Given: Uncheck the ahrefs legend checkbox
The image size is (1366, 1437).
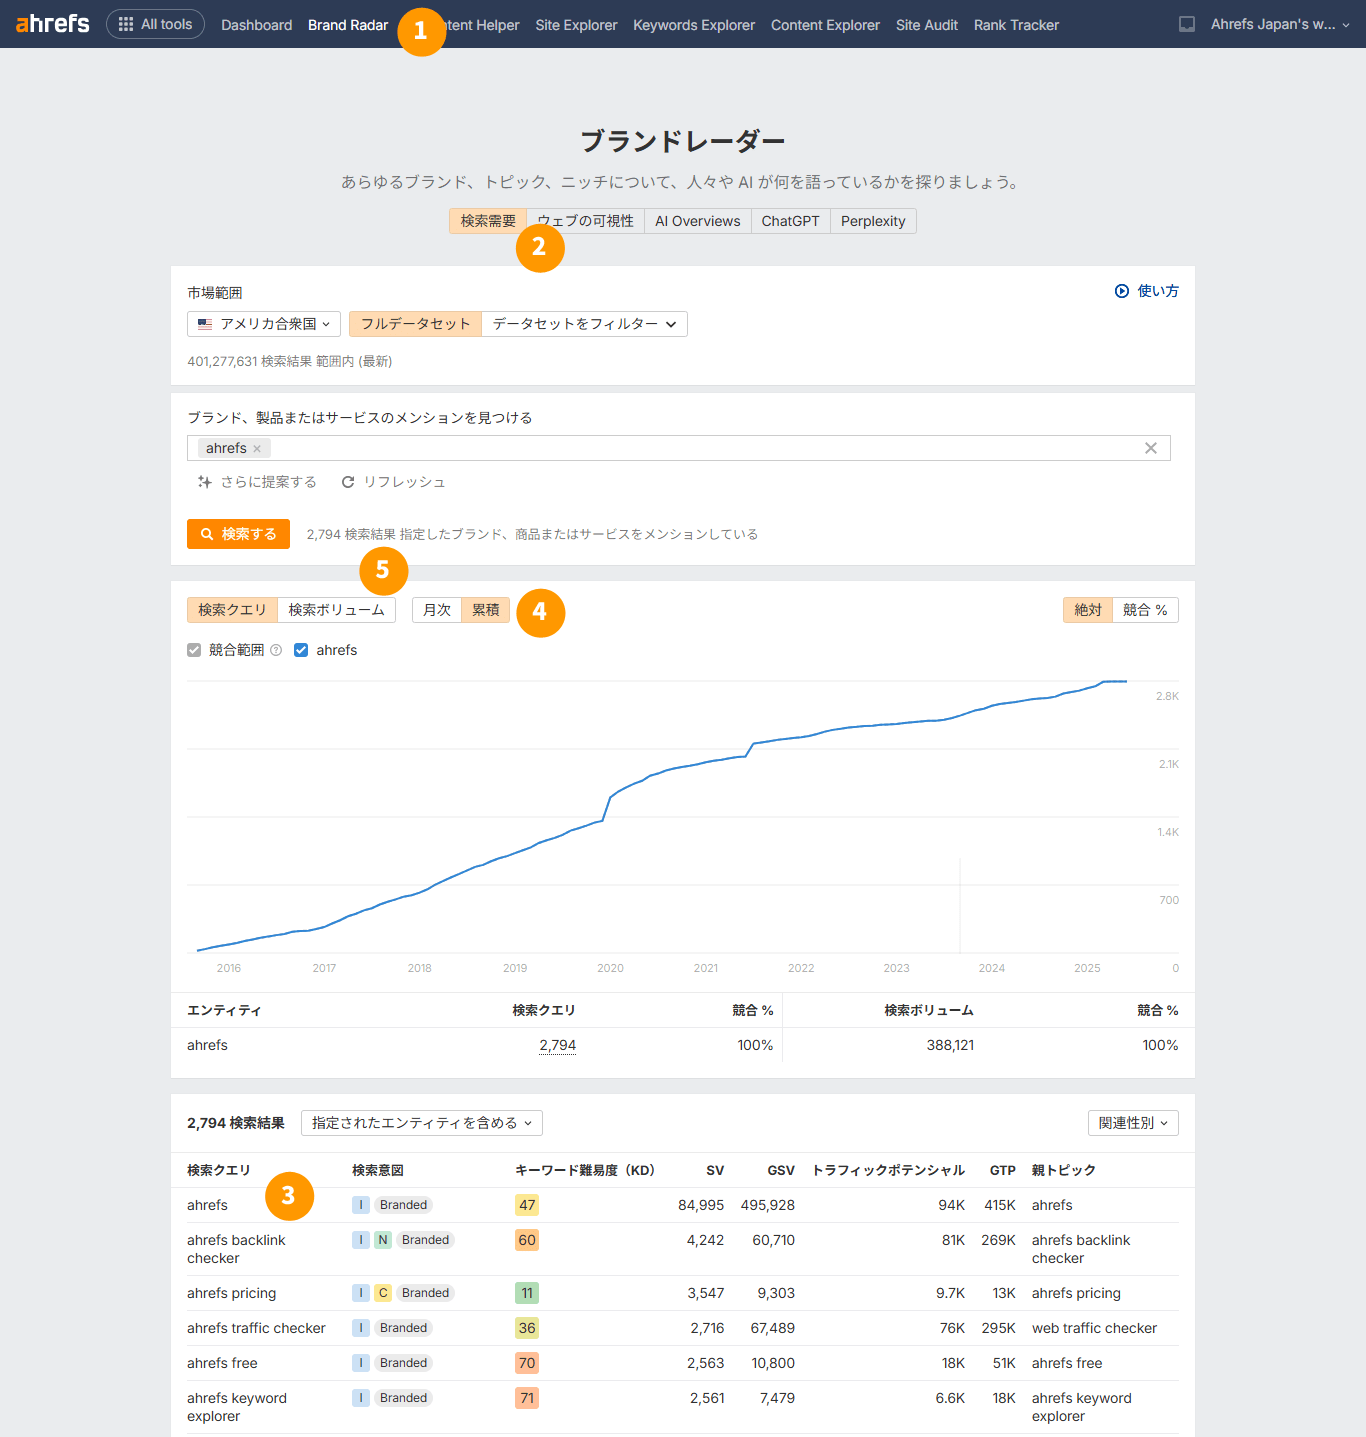Looking at the screenshot, I should (x=301, y=650).
